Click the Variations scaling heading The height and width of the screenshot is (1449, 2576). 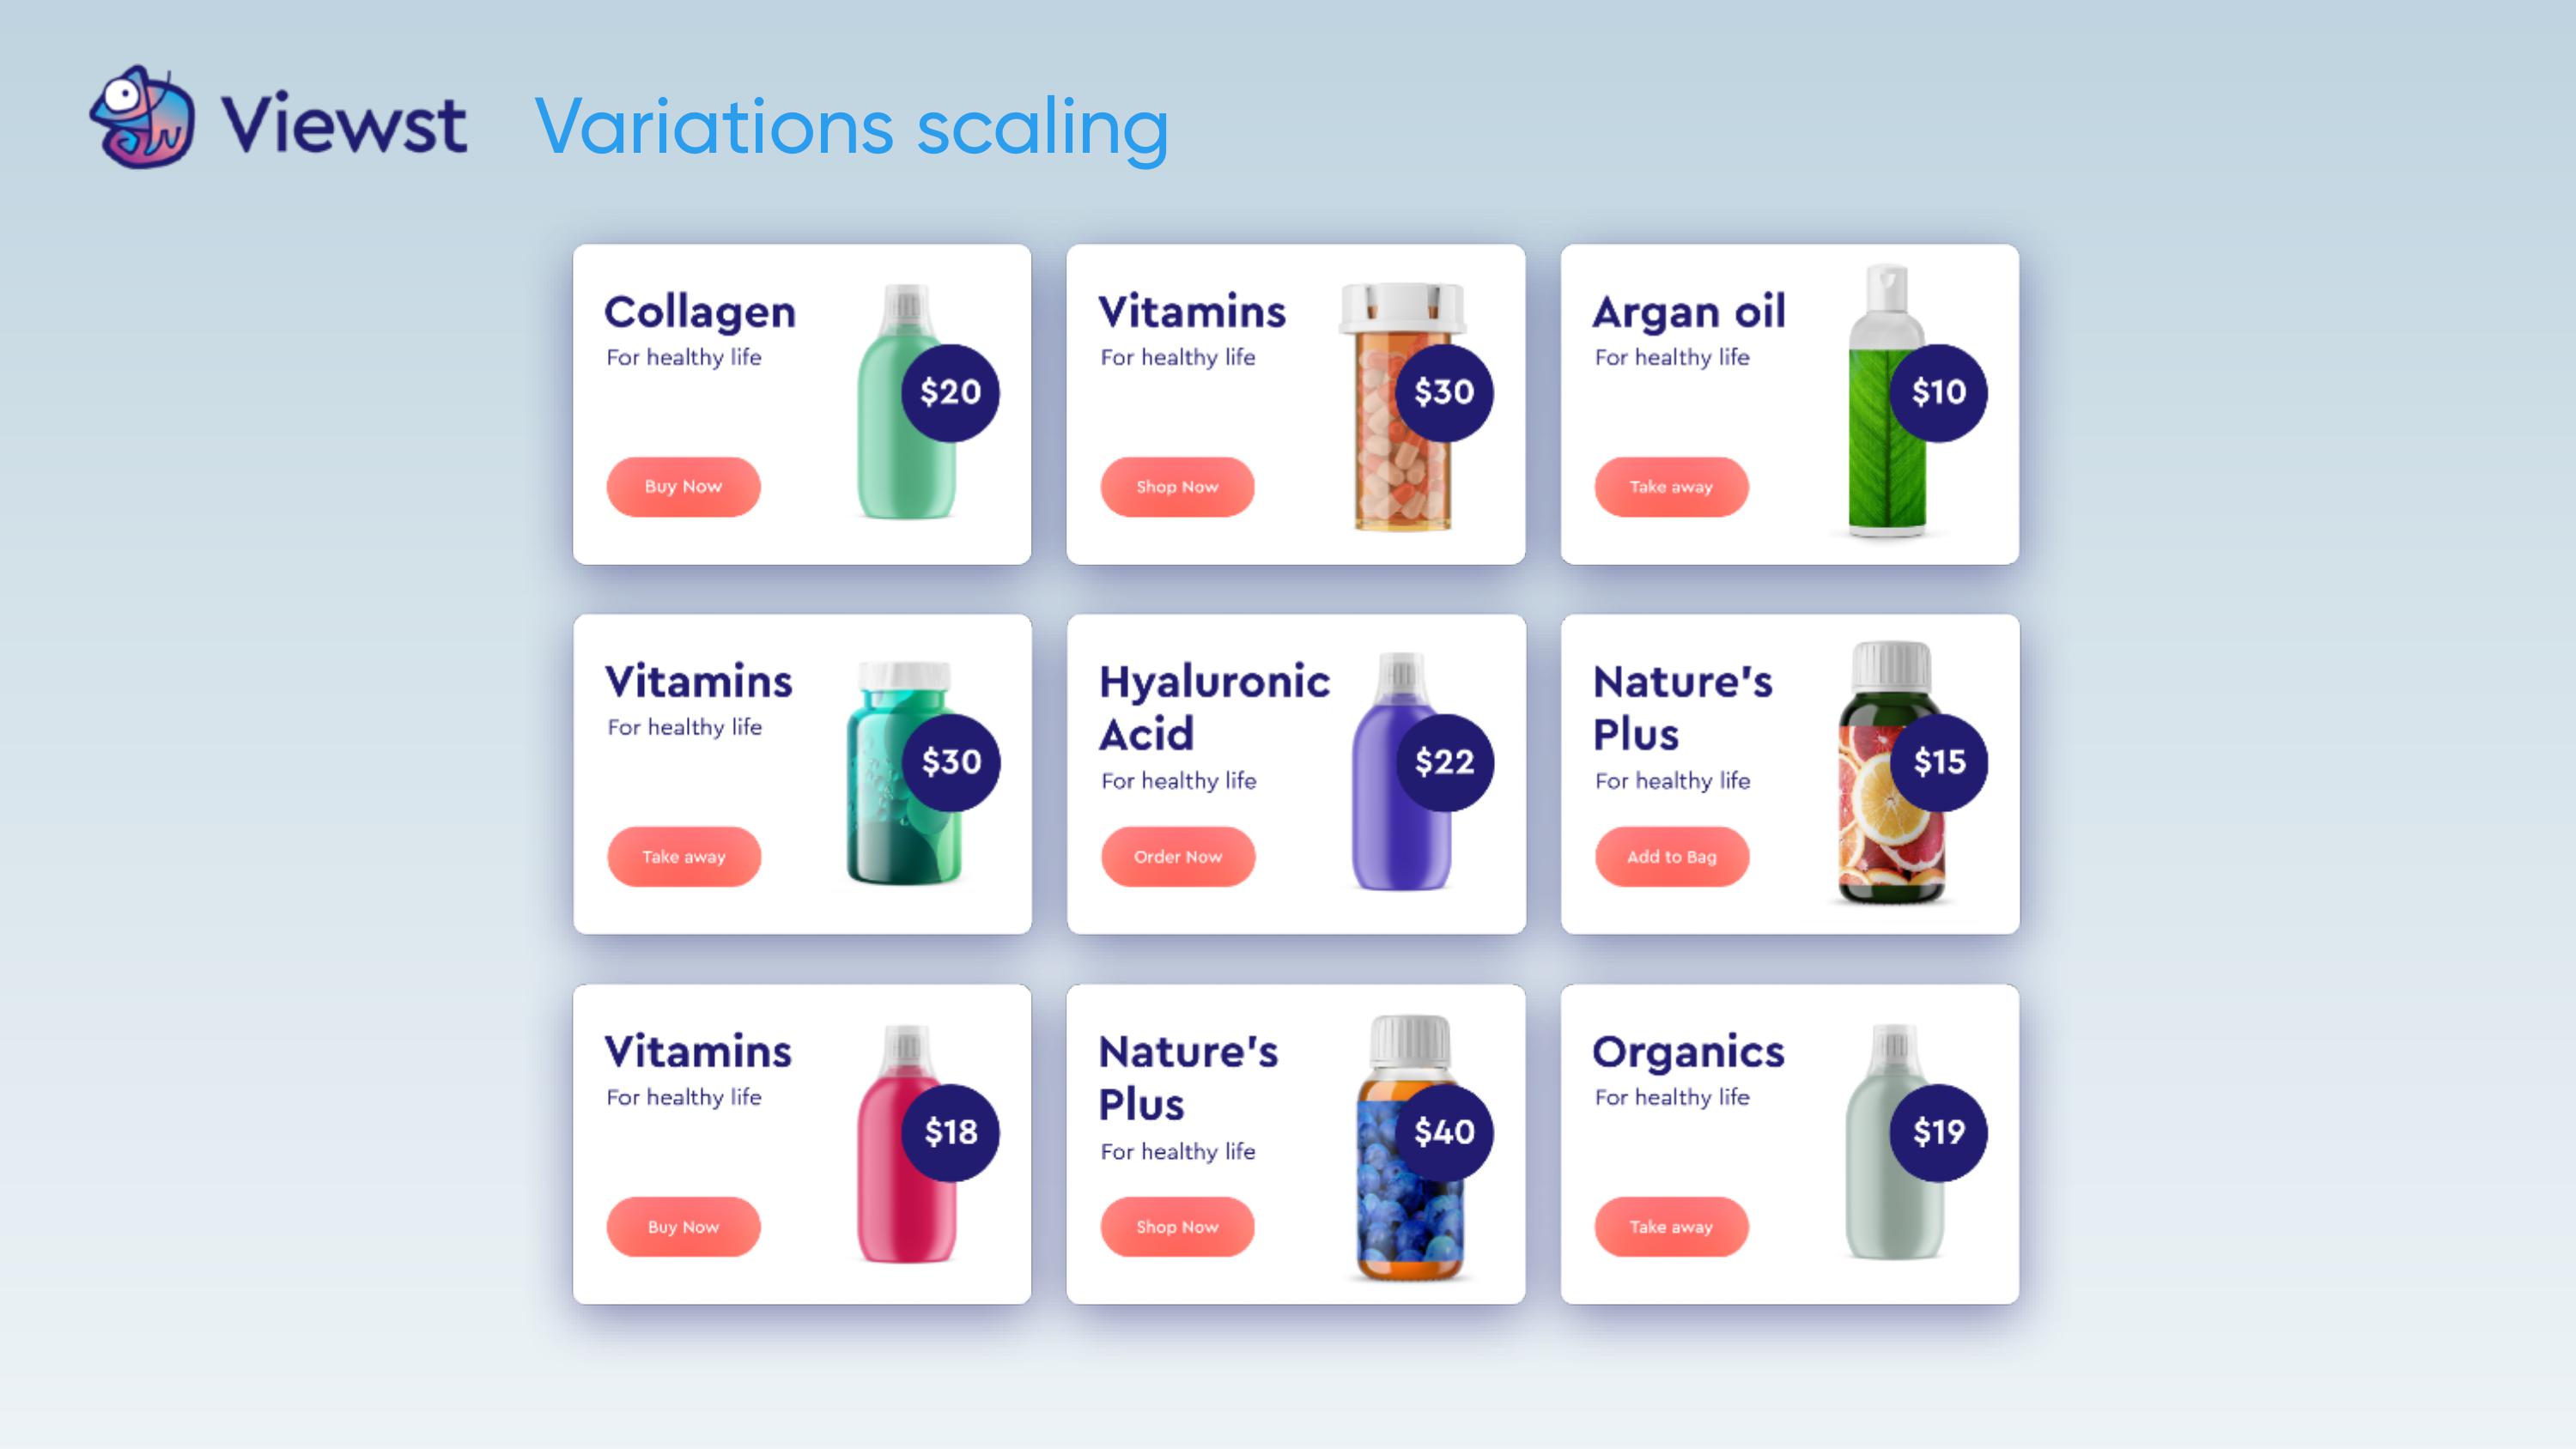[851, 127]
